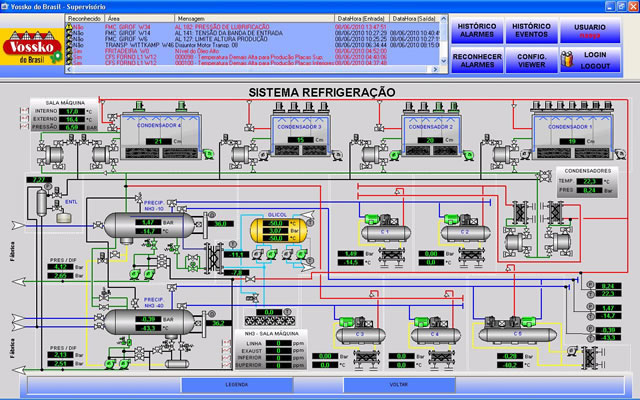This screenshot has width=640, height=400.
Task: Click the Sala Máquina INTERNO value 17,0
Action: (72, 111)
